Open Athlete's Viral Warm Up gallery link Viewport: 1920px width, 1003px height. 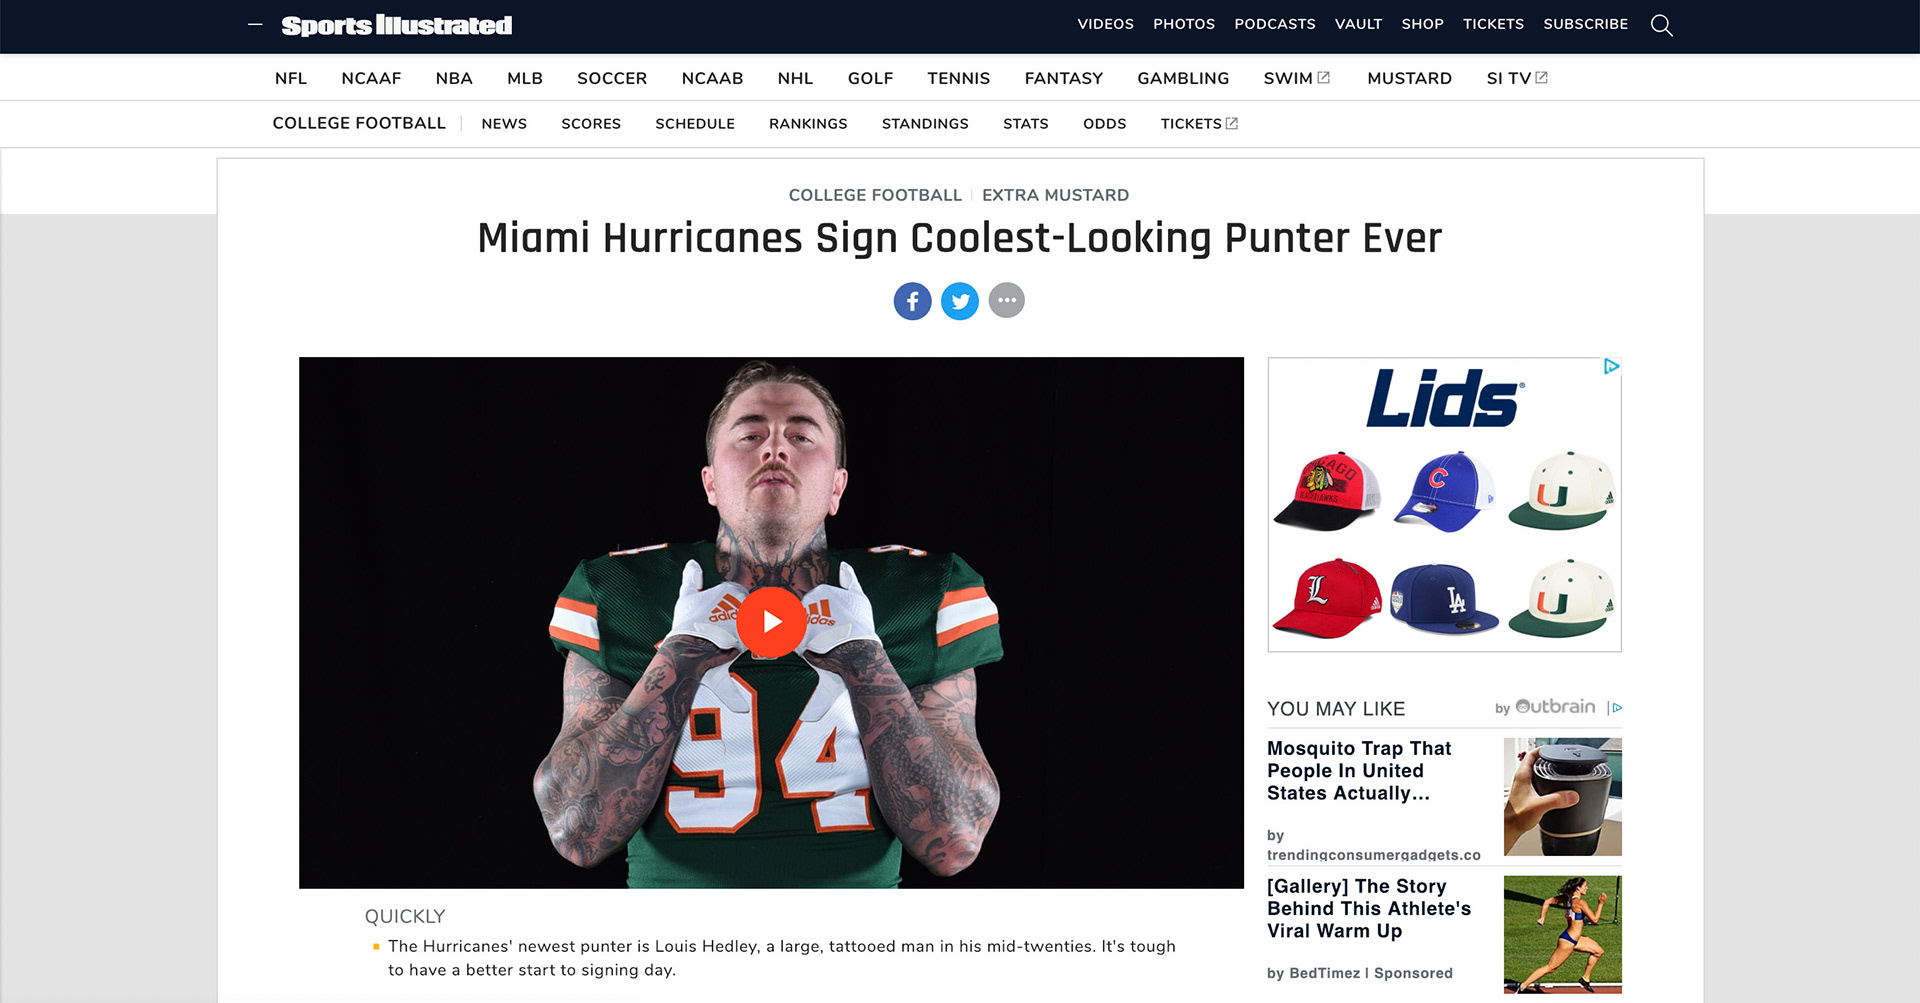1368,909
